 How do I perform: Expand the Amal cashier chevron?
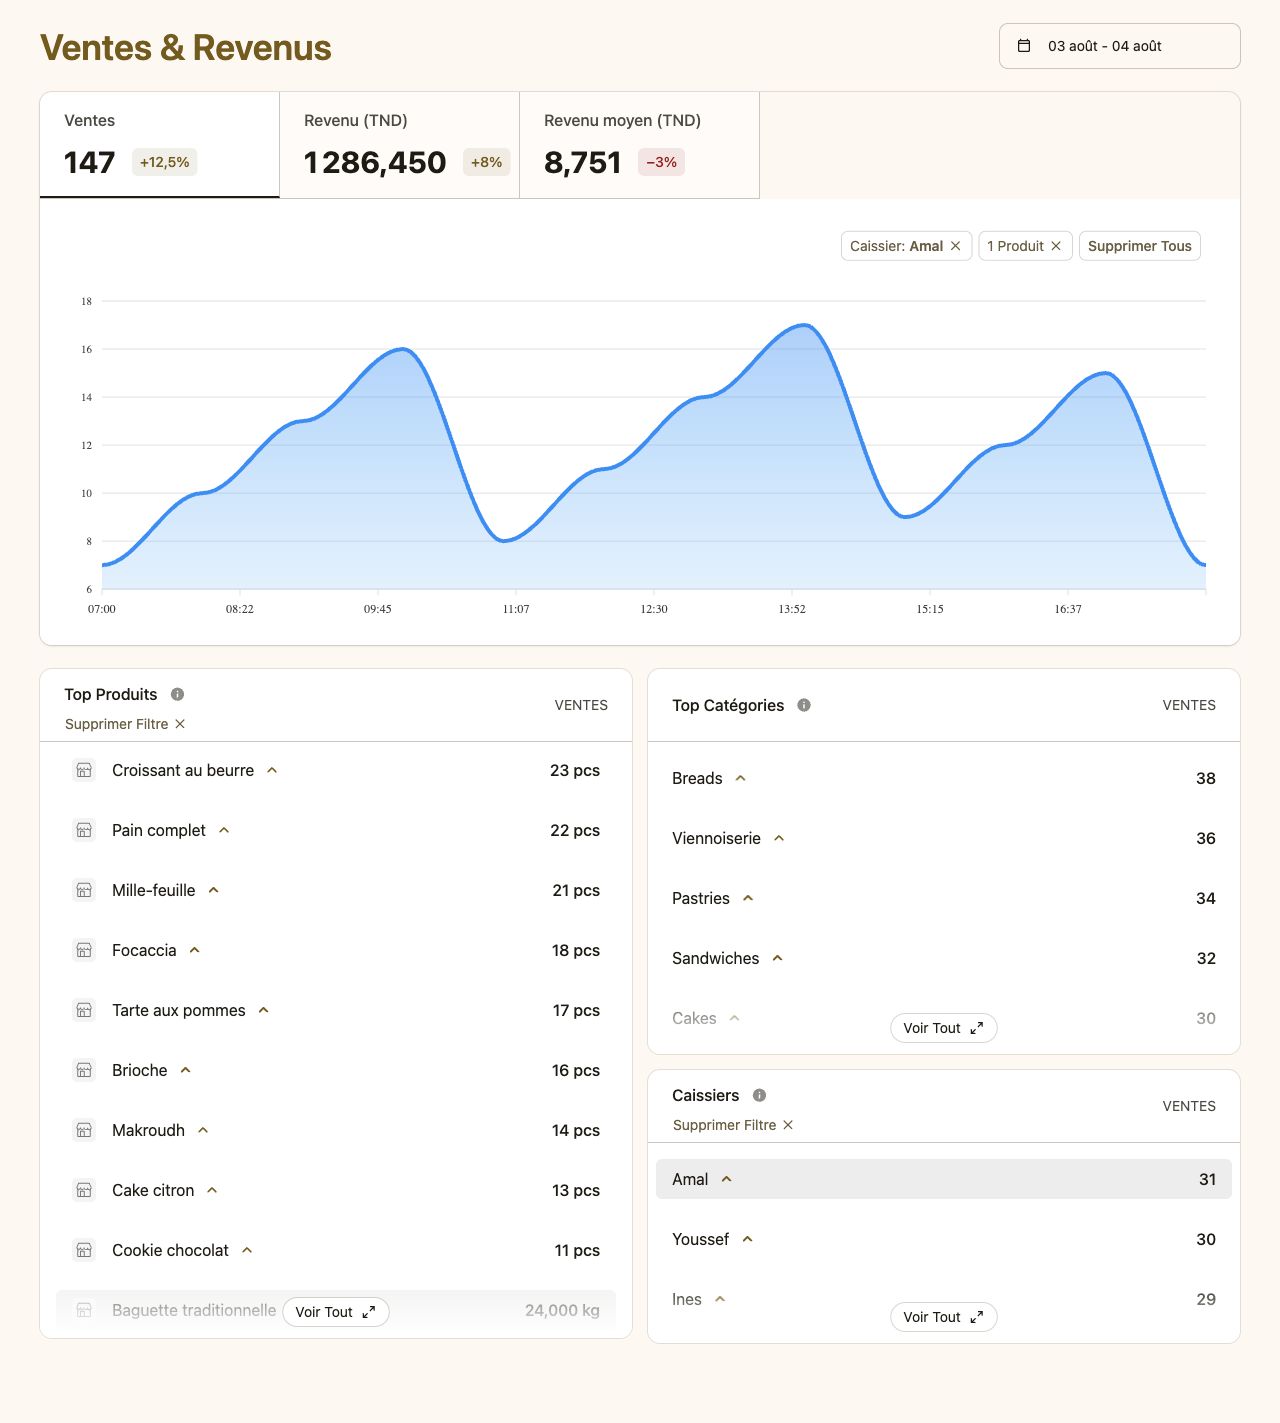click(x=727, y=1179)
